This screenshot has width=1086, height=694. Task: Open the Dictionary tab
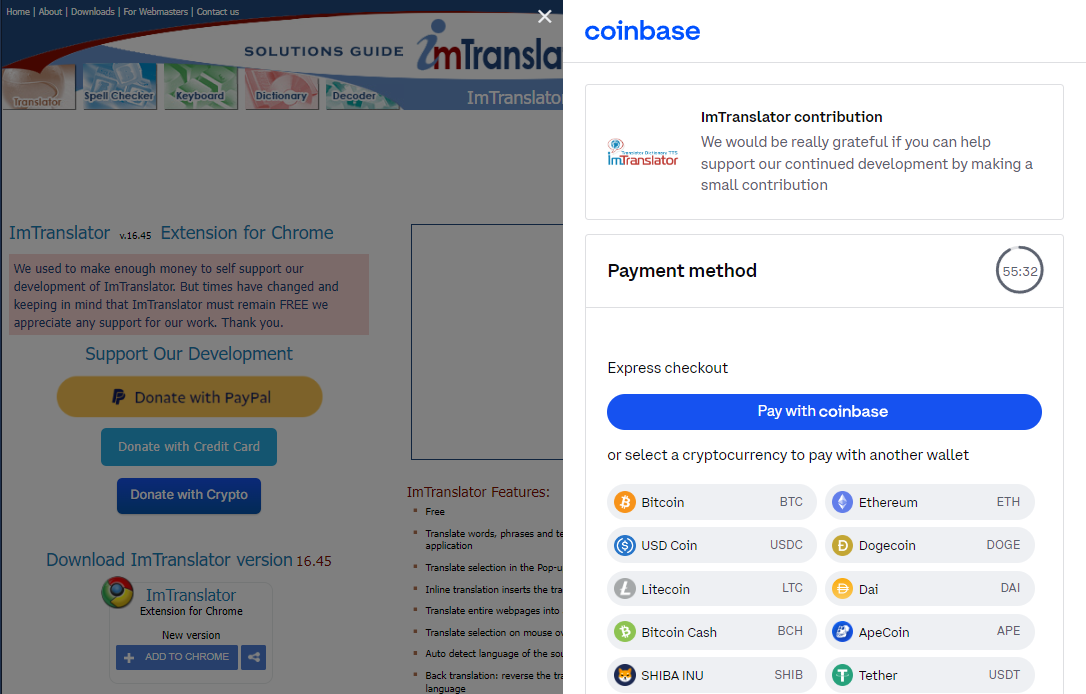pyautogui.click(x=281, y=88)
